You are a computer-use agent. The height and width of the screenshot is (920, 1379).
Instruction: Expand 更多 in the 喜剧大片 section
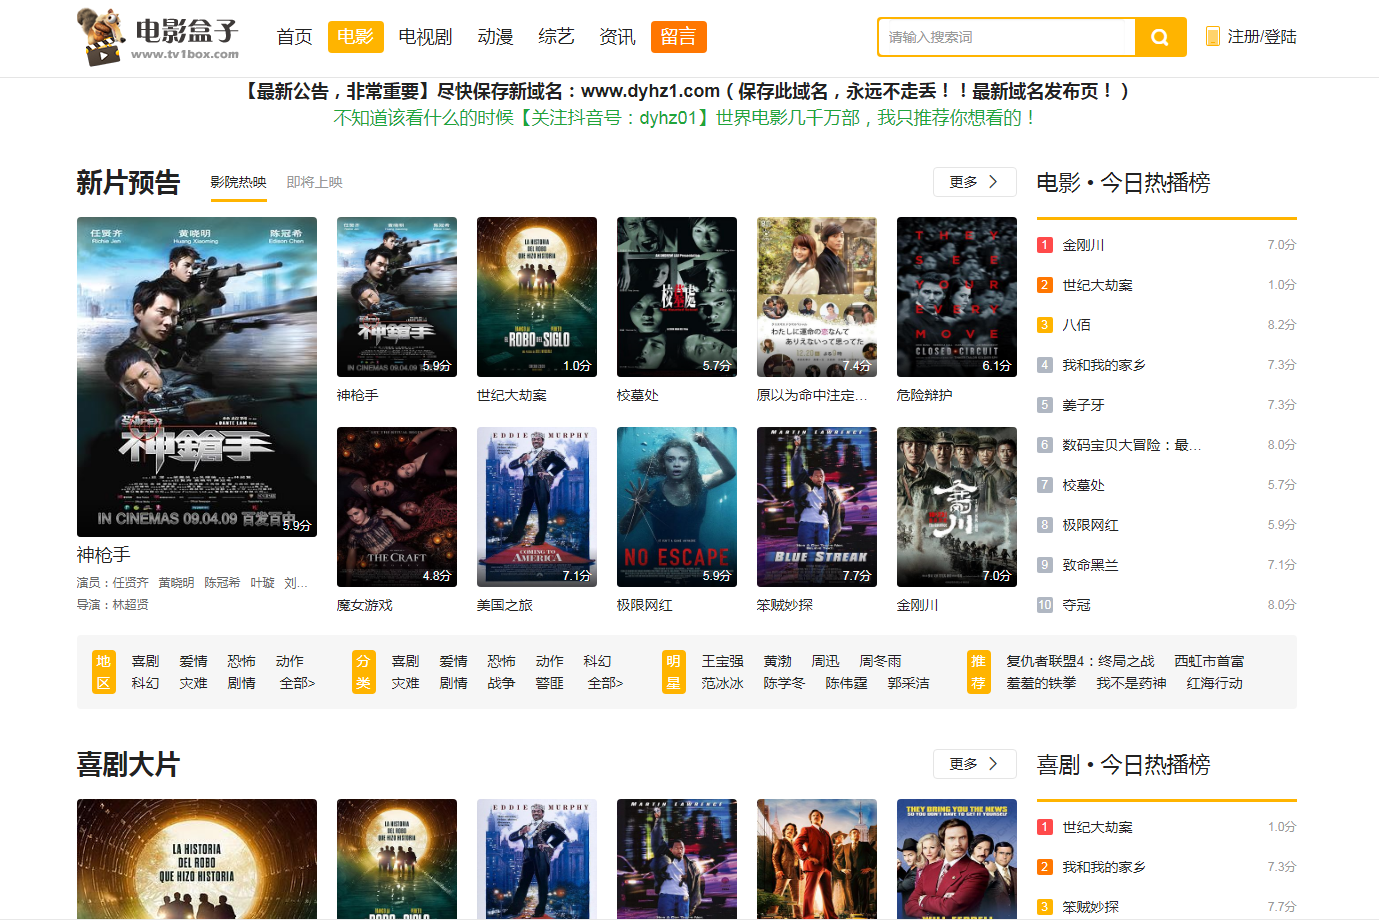point(974,764)
